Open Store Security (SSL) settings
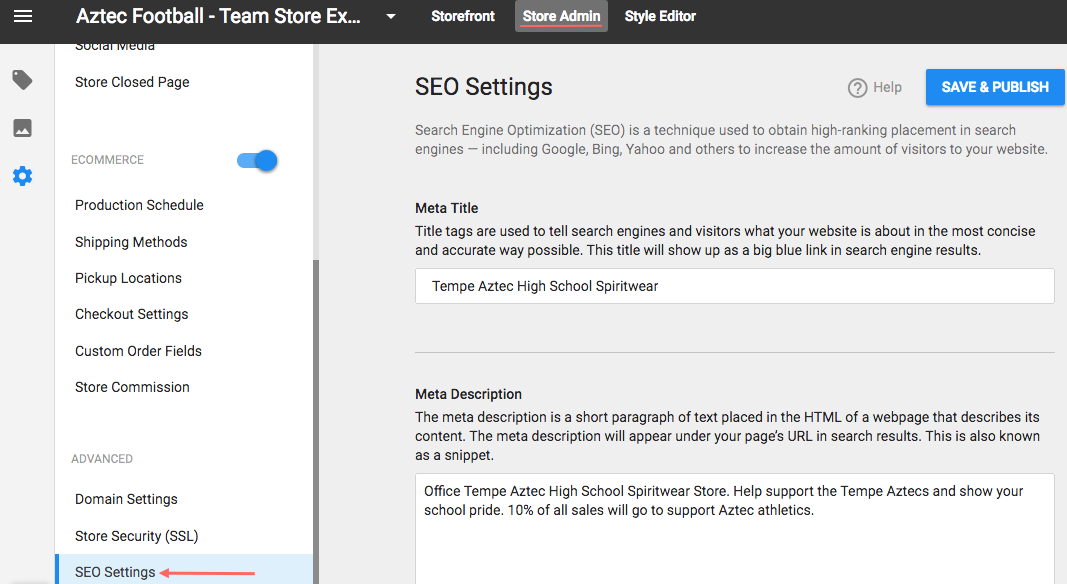The height and width of the screenshot is (584, 1067). (x=136, y=536)
